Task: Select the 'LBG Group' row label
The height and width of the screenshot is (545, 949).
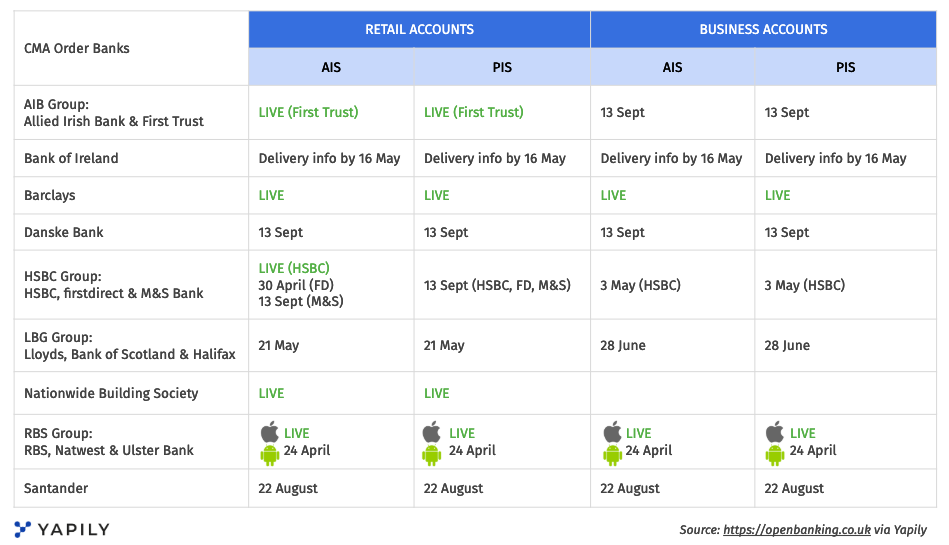Action: click(130, 346)
